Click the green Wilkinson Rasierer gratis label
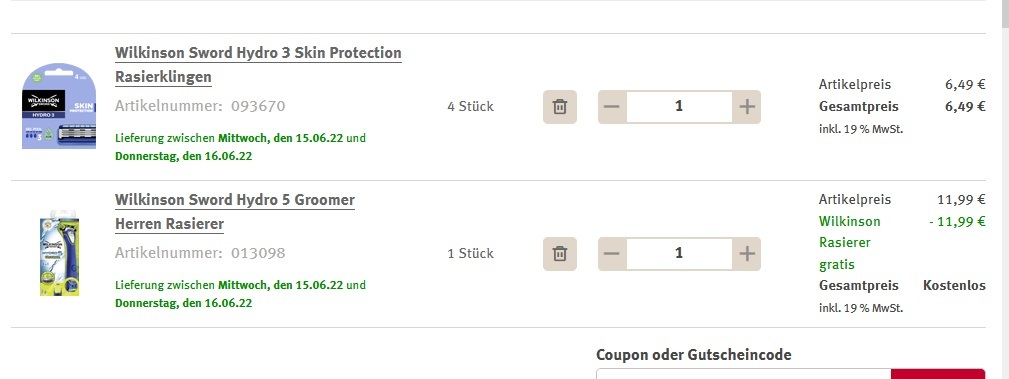Screen dimensions: 1009x379 (849, 243)
